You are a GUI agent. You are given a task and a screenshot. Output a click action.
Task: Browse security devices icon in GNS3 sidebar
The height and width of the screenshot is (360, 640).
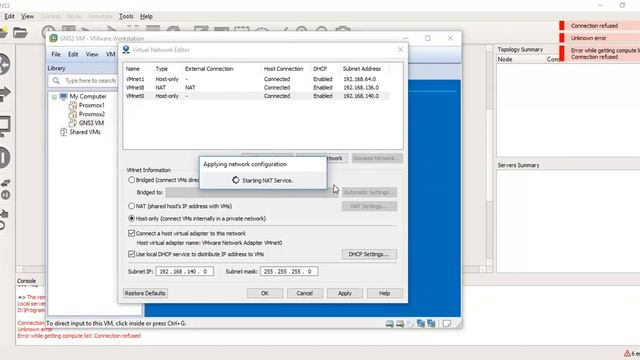[4, 158]
